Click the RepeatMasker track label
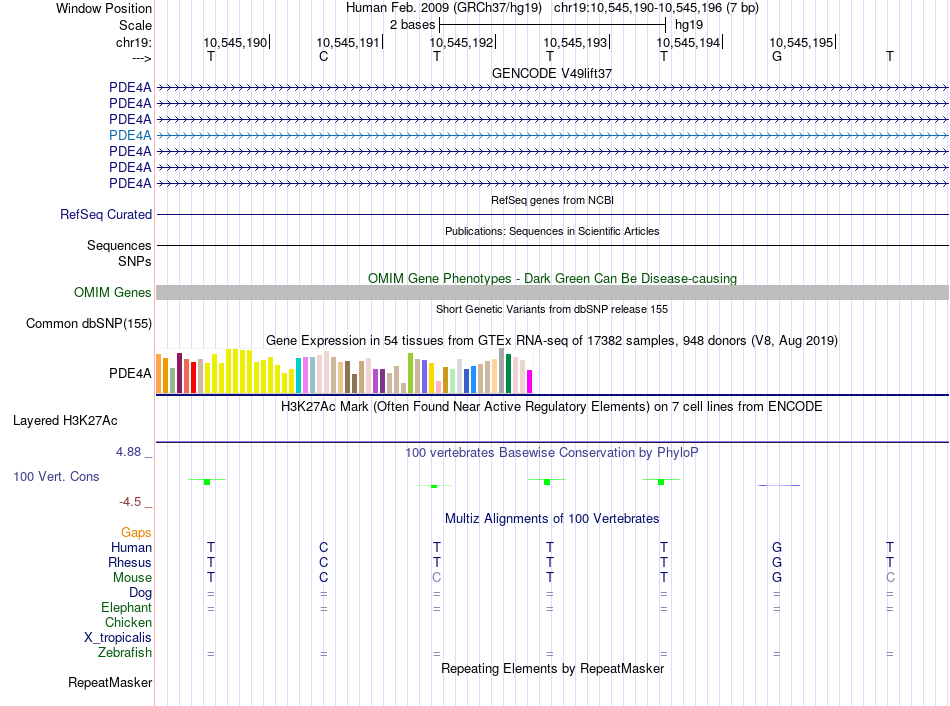 pos(110,683)
